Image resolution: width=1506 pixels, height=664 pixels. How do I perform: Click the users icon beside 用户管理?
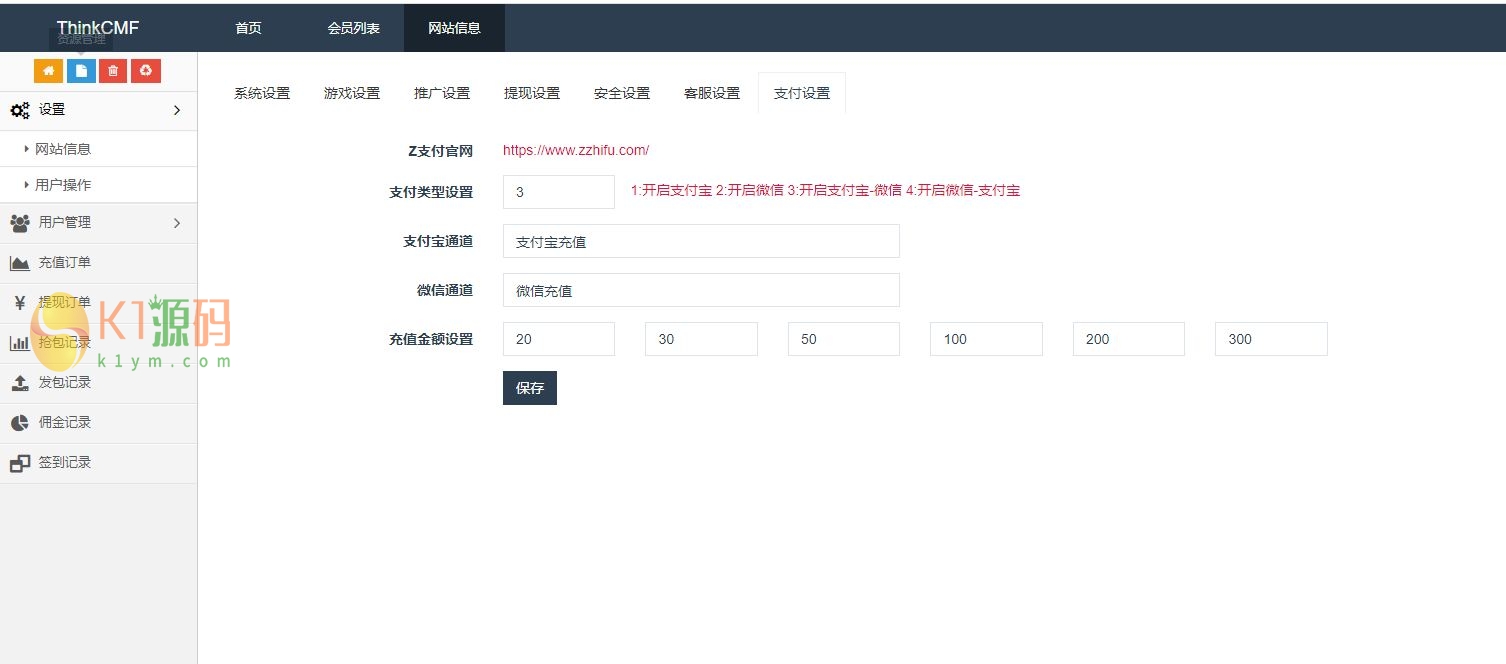tap(20, 222)
